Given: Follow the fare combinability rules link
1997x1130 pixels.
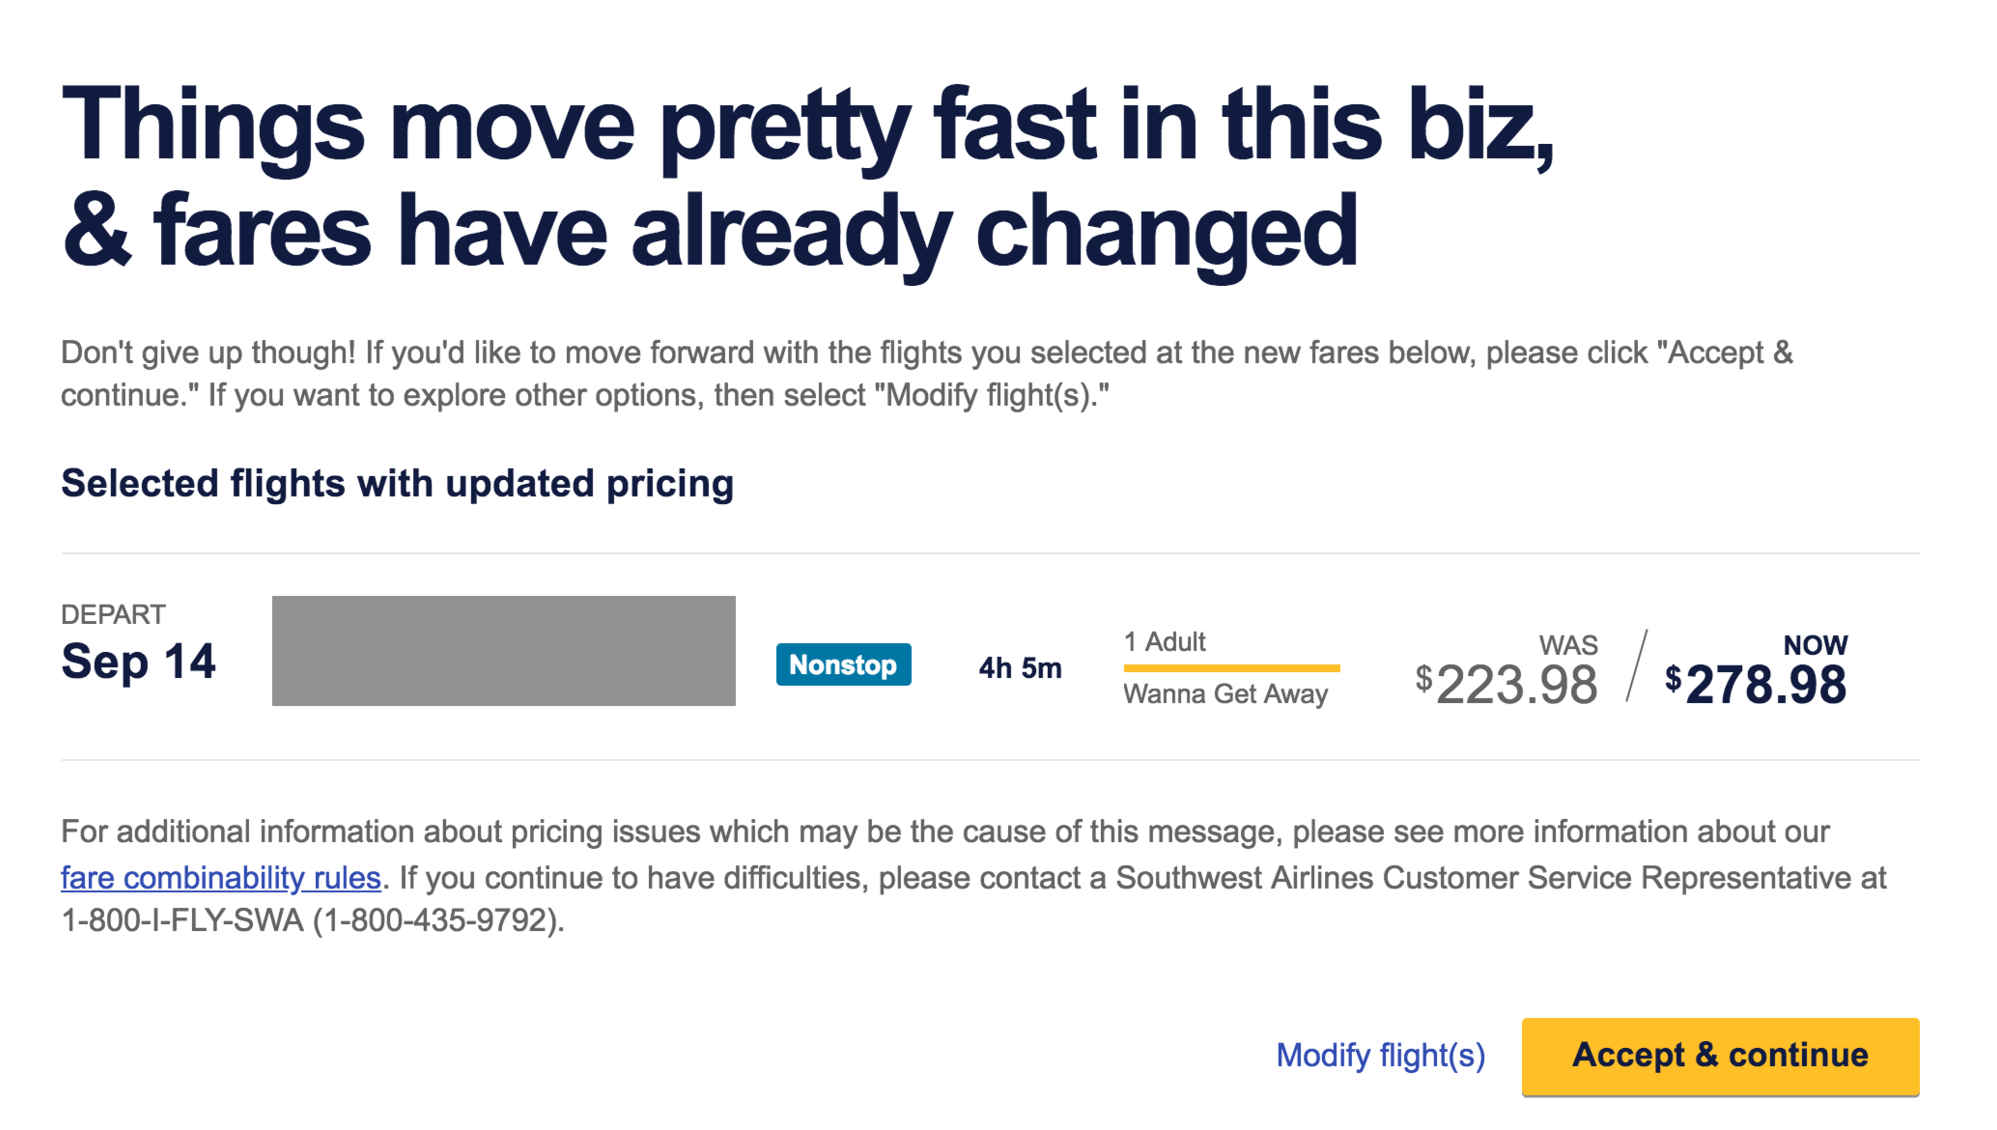Looking at the screenshot, I should coord(221,878).
